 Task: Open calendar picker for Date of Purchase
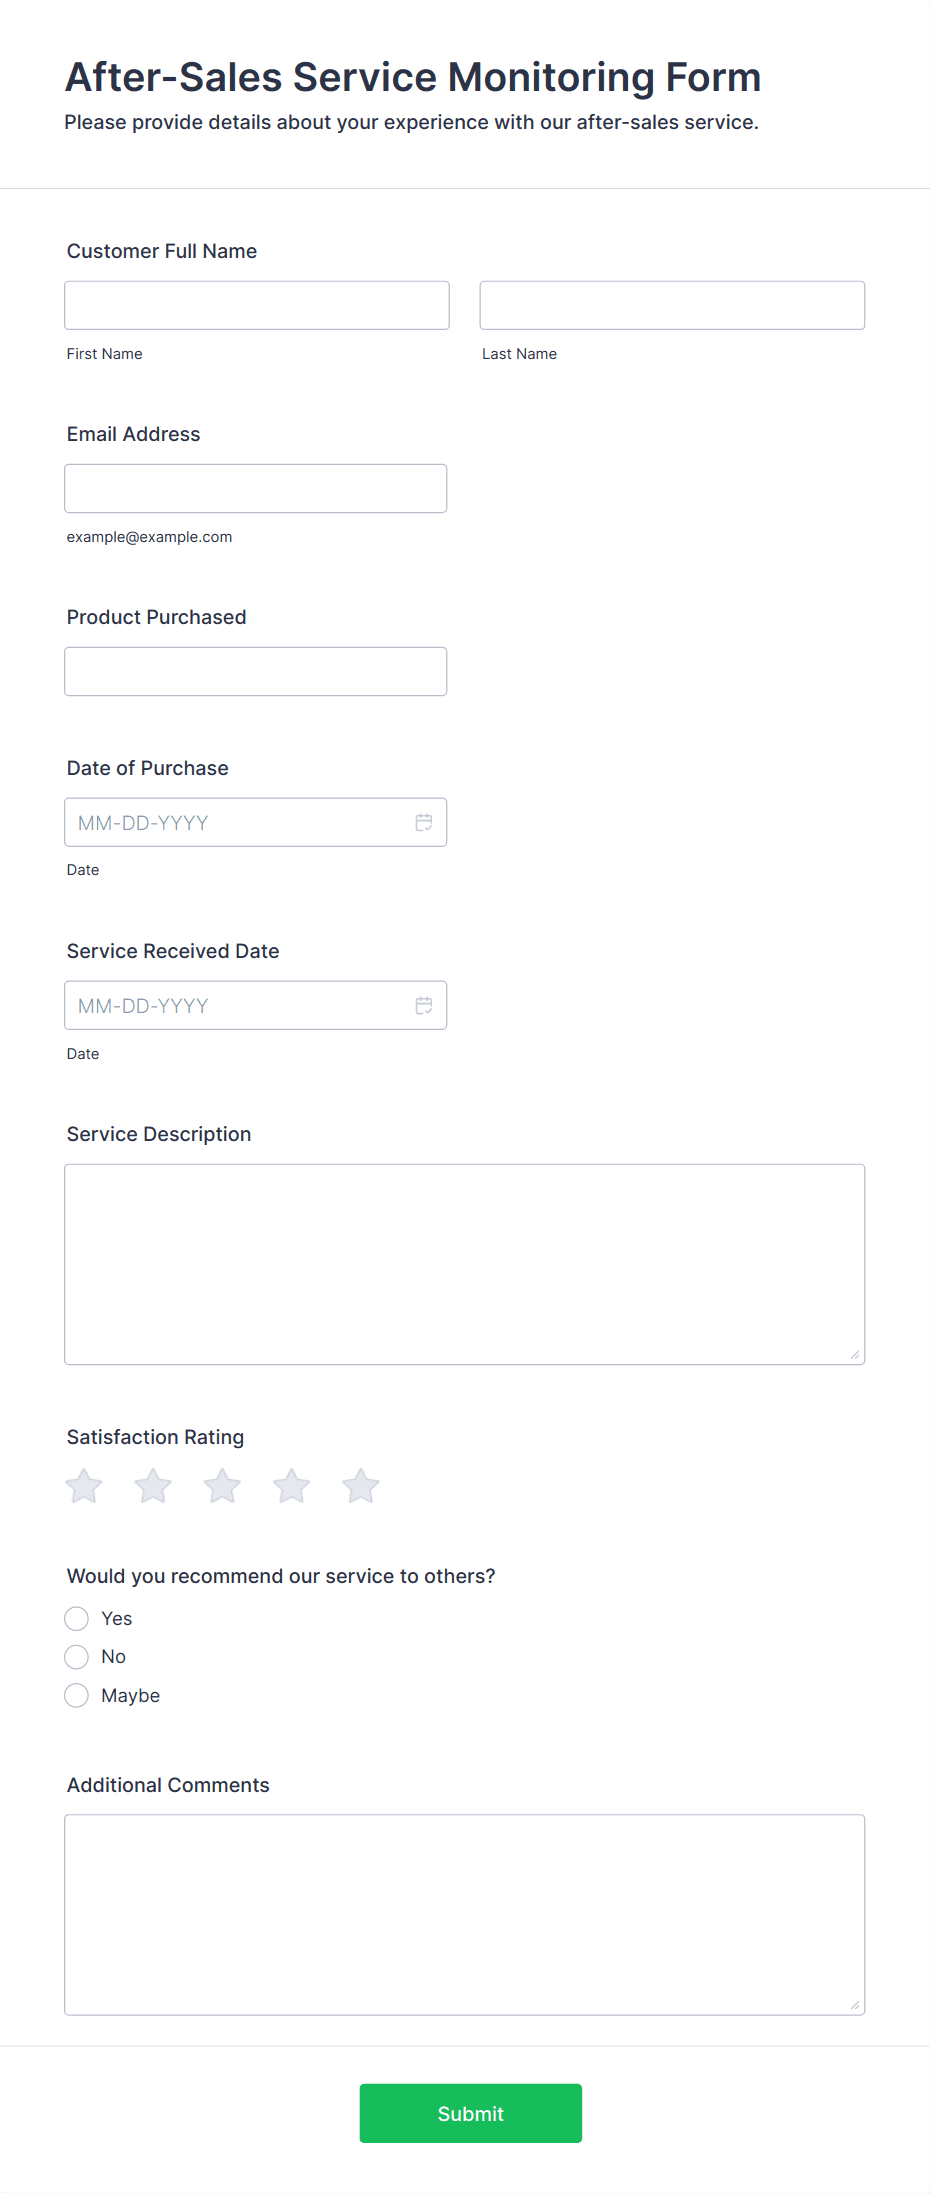(424, 822)
